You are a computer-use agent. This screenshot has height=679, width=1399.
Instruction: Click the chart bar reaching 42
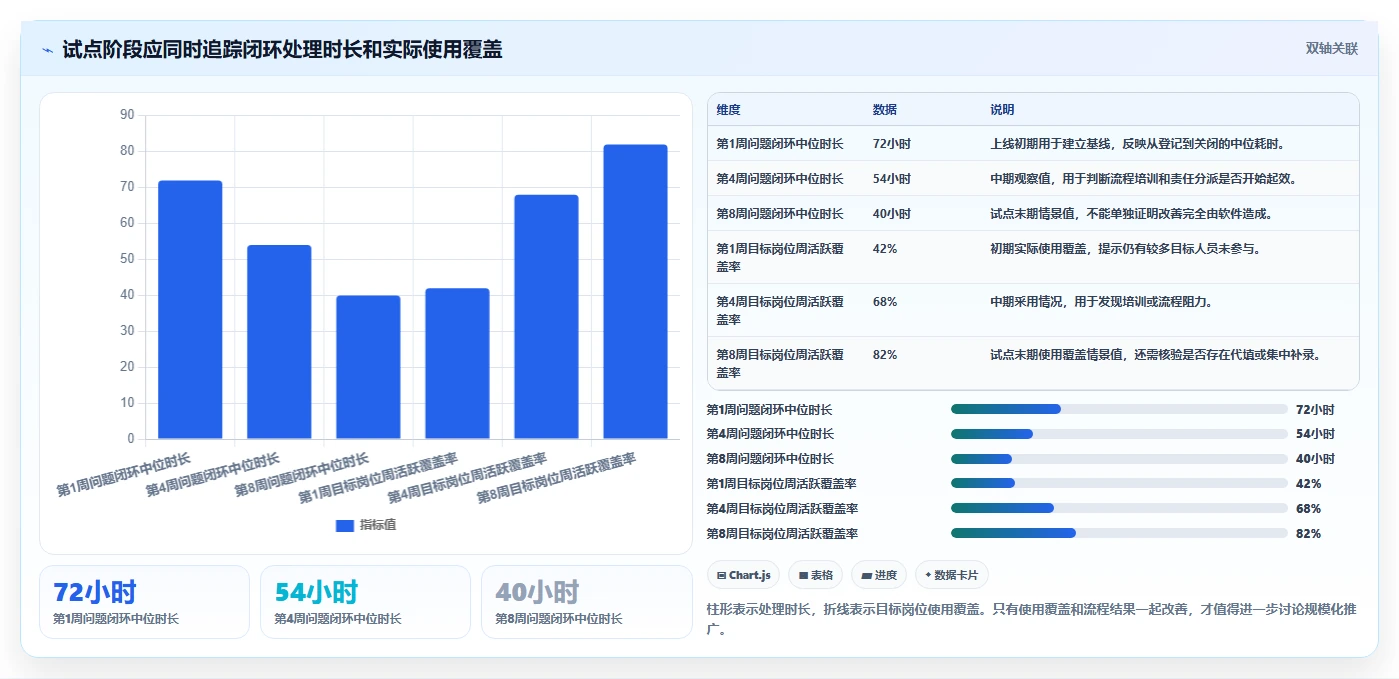457,364
